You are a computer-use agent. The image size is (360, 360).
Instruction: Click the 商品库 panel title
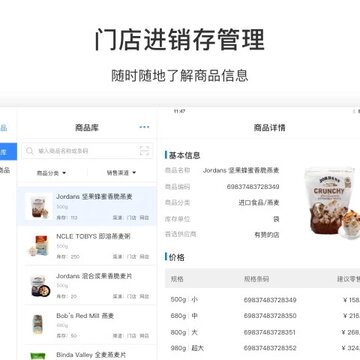87,128
